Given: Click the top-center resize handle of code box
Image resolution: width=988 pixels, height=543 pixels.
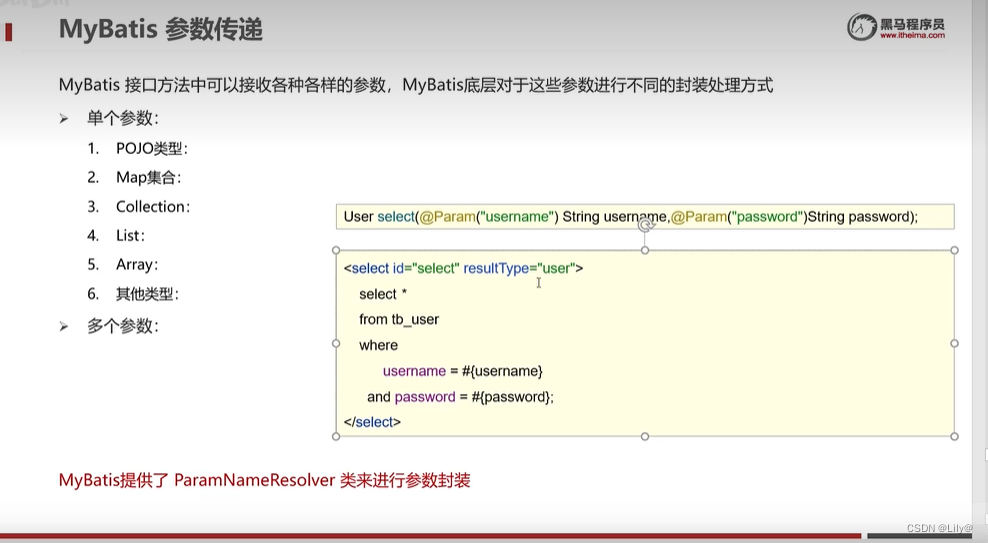Looking at the screenshot, I should click(645, 250).
